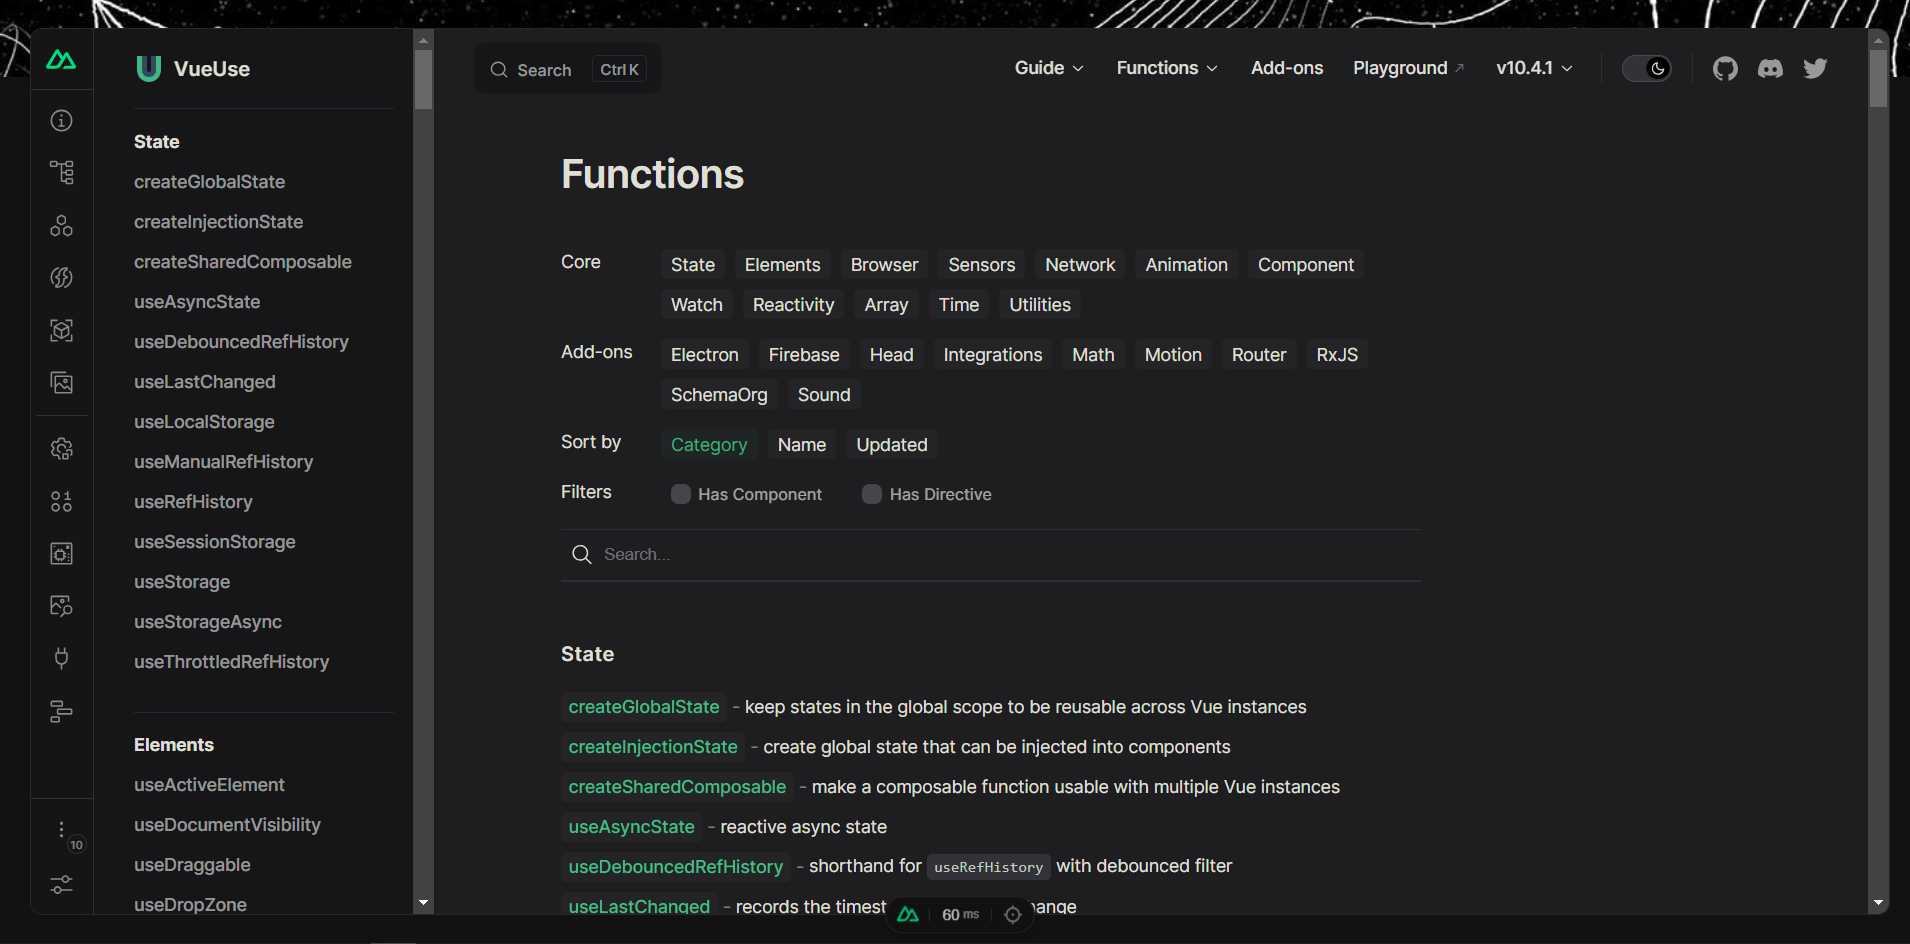This screenshot has height=944, width=1910.
Task: Filter by the RxJS add-on
Action: click(1337, 355)
